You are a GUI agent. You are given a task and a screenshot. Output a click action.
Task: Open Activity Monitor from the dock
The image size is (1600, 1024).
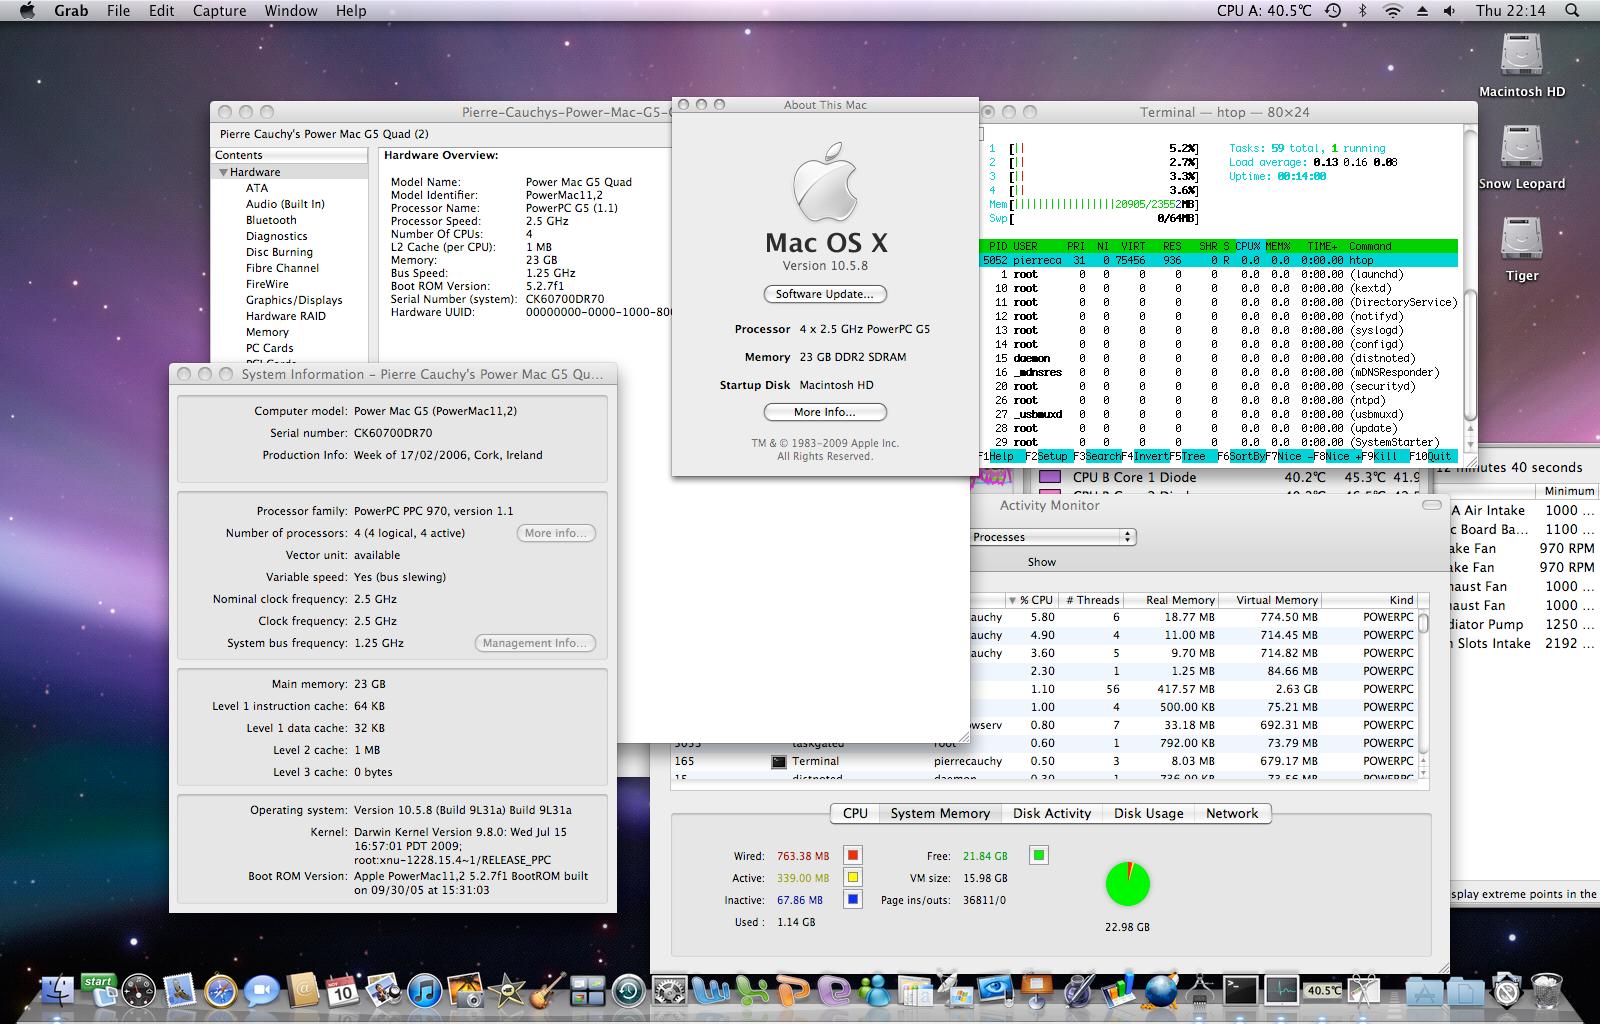coord(1281,990)
